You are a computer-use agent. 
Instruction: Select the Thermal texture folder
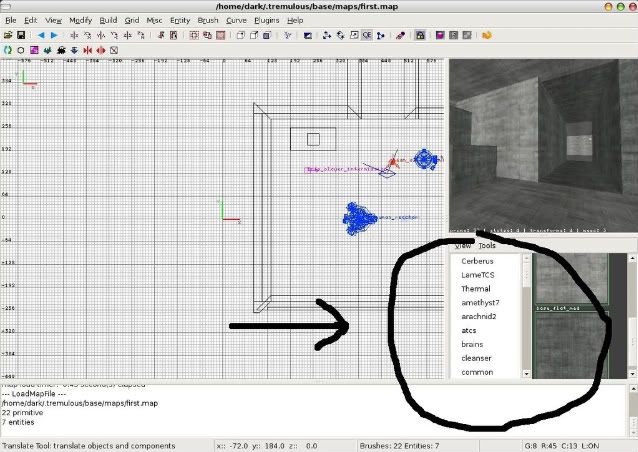tap(476, 289)
